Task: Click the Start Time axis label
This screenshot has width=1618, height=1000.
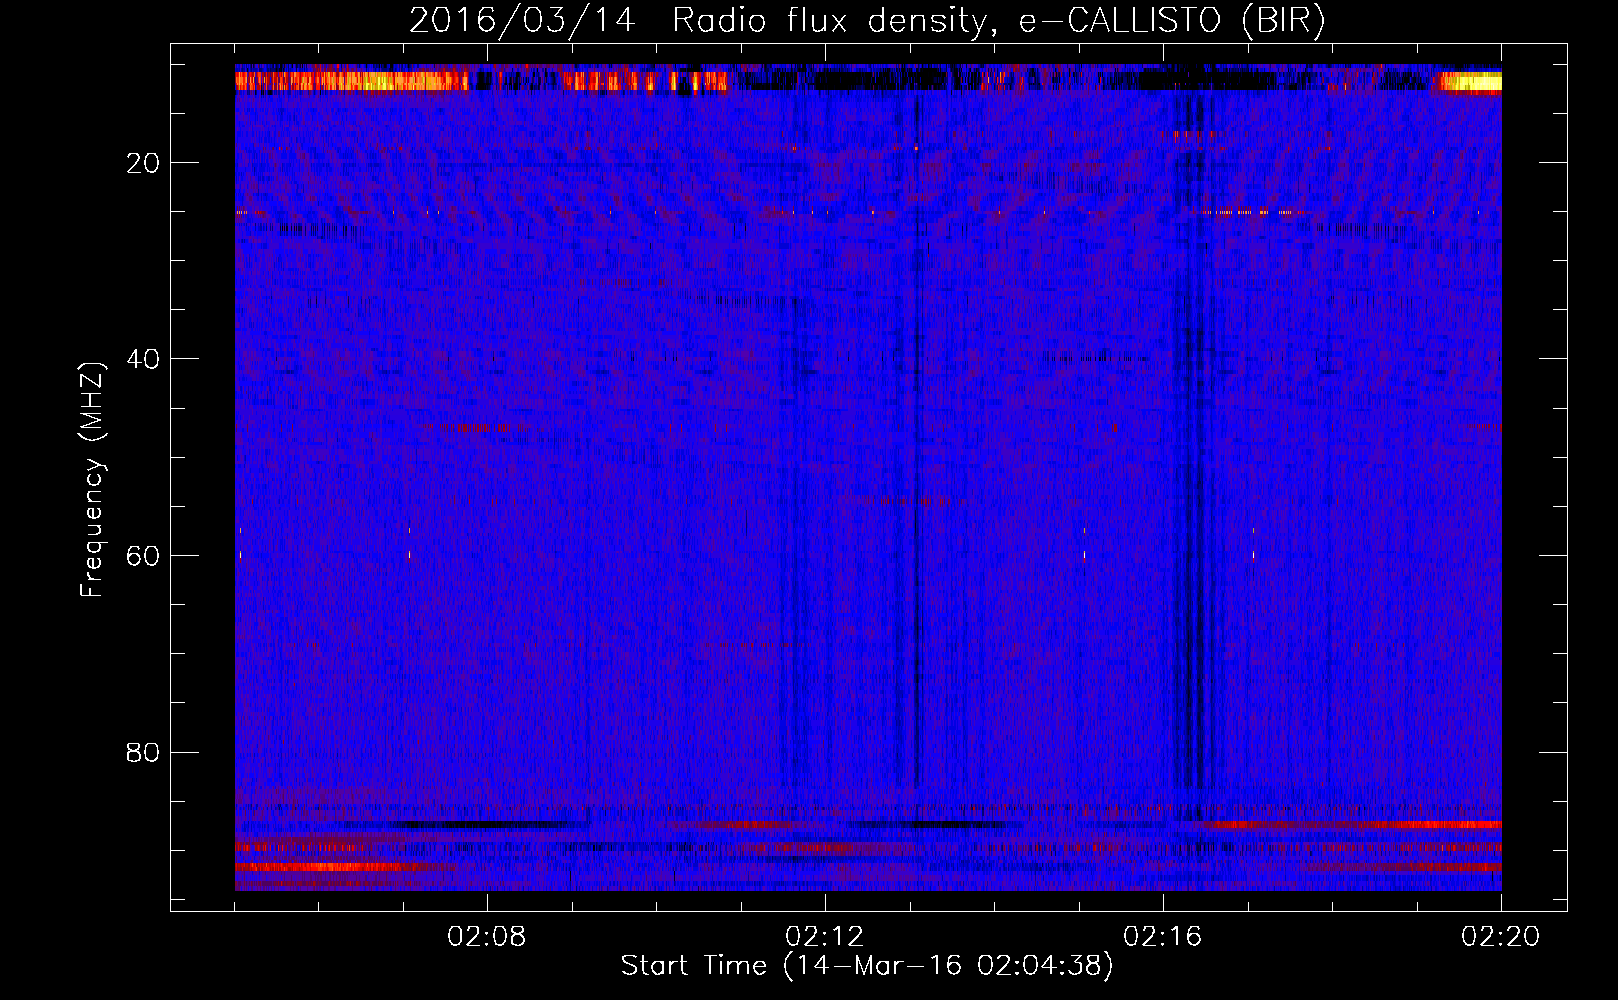Action: (x=867, y=966)
